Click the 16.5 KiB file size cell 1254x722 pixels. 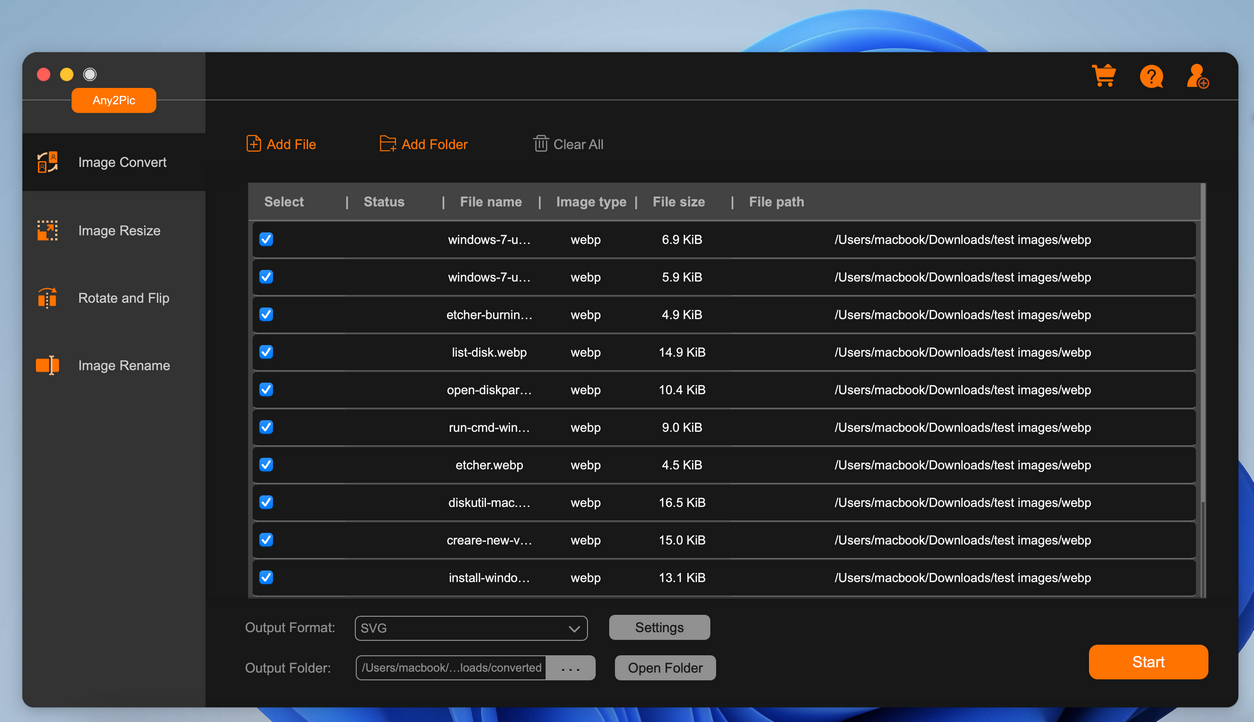[x=682, y=503]
